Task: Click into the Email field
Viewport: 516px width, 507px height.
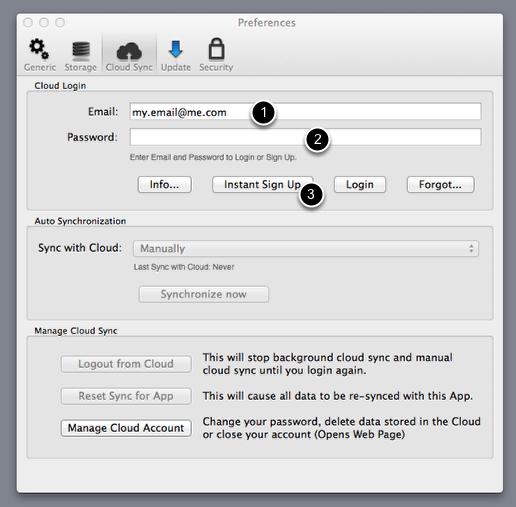Action: 305,112
